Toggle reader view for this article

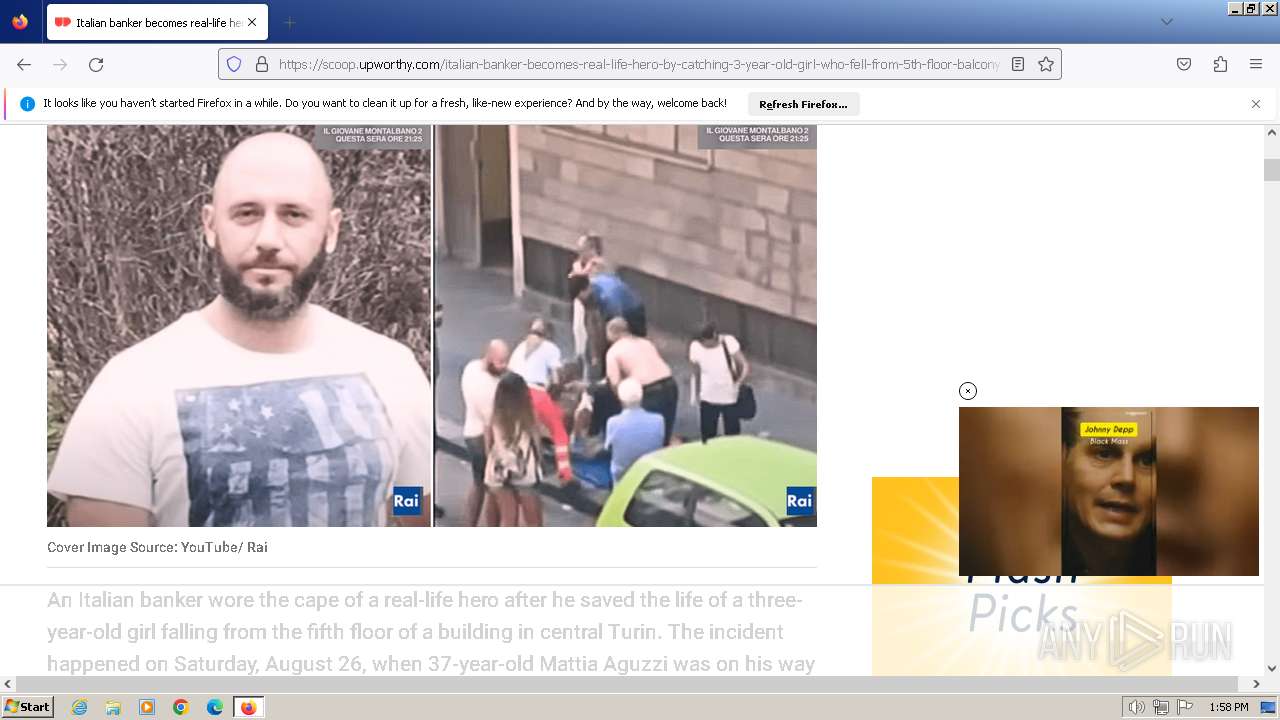click(x=1018, y=64)
